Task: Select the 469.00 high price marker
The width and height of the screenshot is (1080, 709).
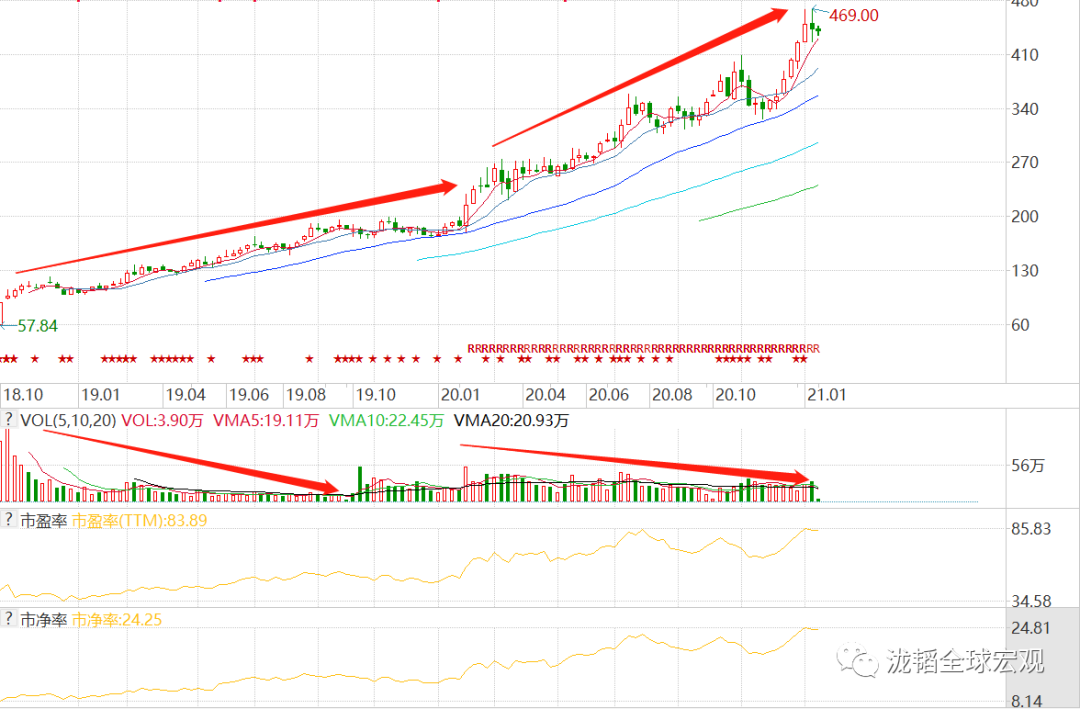Action: click(854, 15)
